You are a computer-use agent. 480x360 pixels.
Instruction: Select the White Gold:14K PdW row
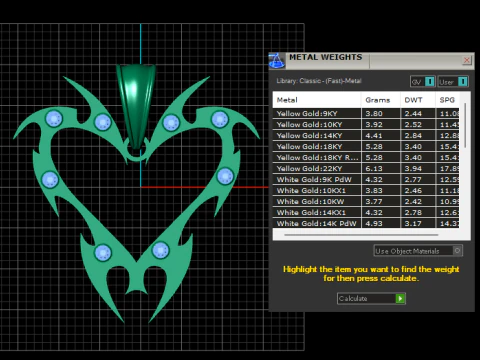pyautogui.click(x=366, y=223)
